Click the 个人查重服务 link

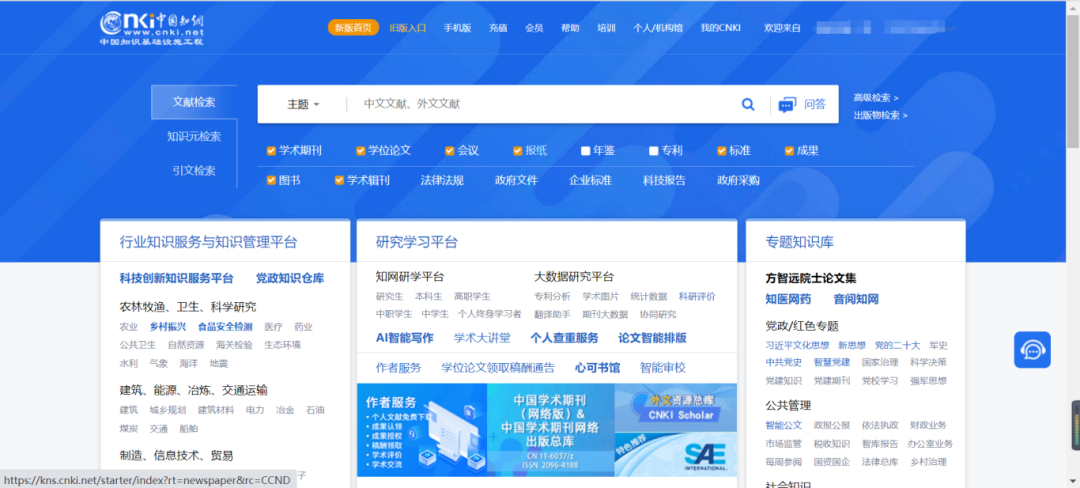pyautogui.click(x=564, y=337)
